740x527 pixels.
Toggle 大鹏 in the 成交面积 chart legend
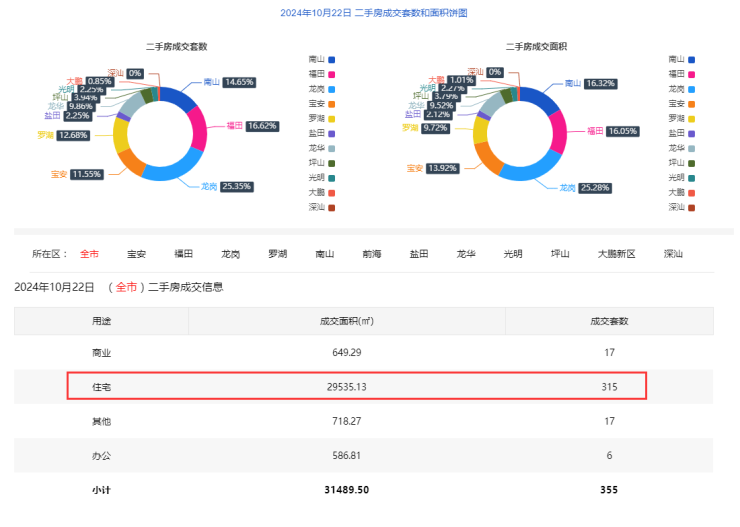point(682,193)
